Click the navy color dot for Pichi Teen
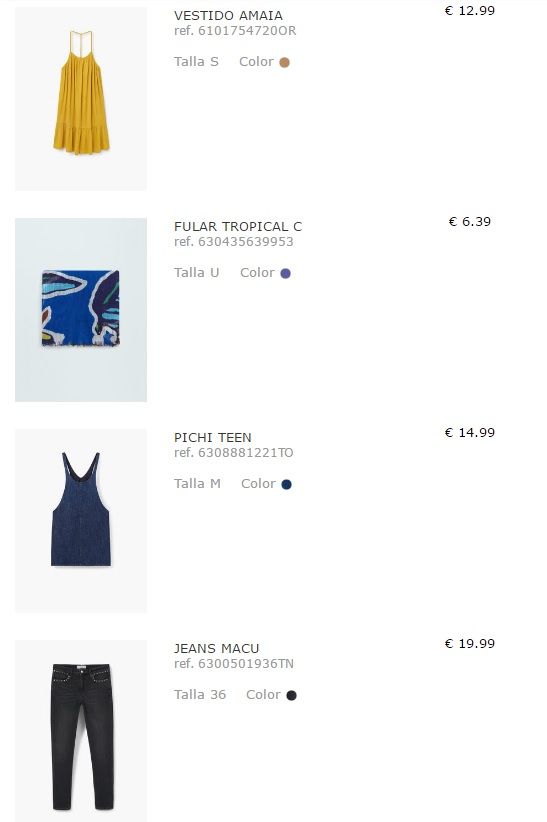547x822 pixels. pos(286,484)
